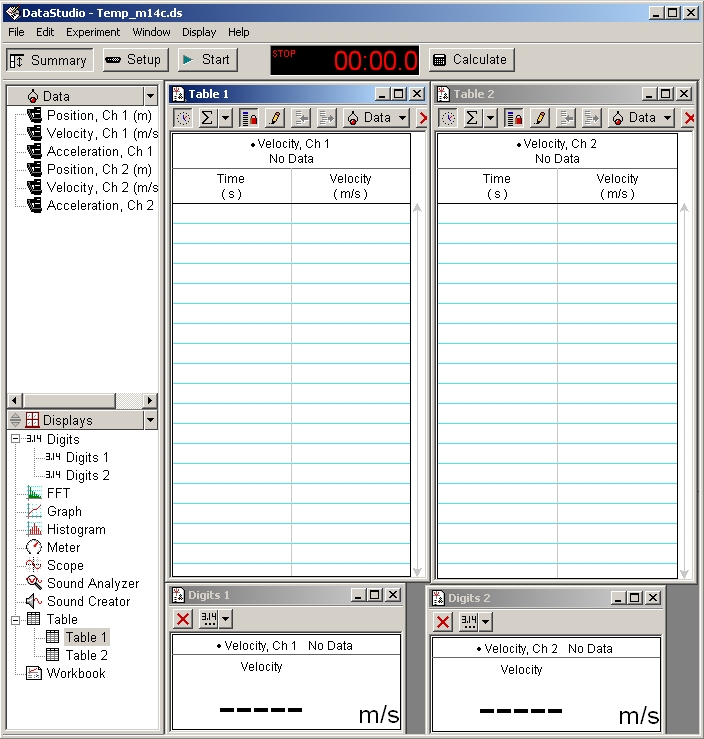This screenshot has width=704, height=739.
Task: Select the Sound Analyzer display icon
Action: pos(34,583)
